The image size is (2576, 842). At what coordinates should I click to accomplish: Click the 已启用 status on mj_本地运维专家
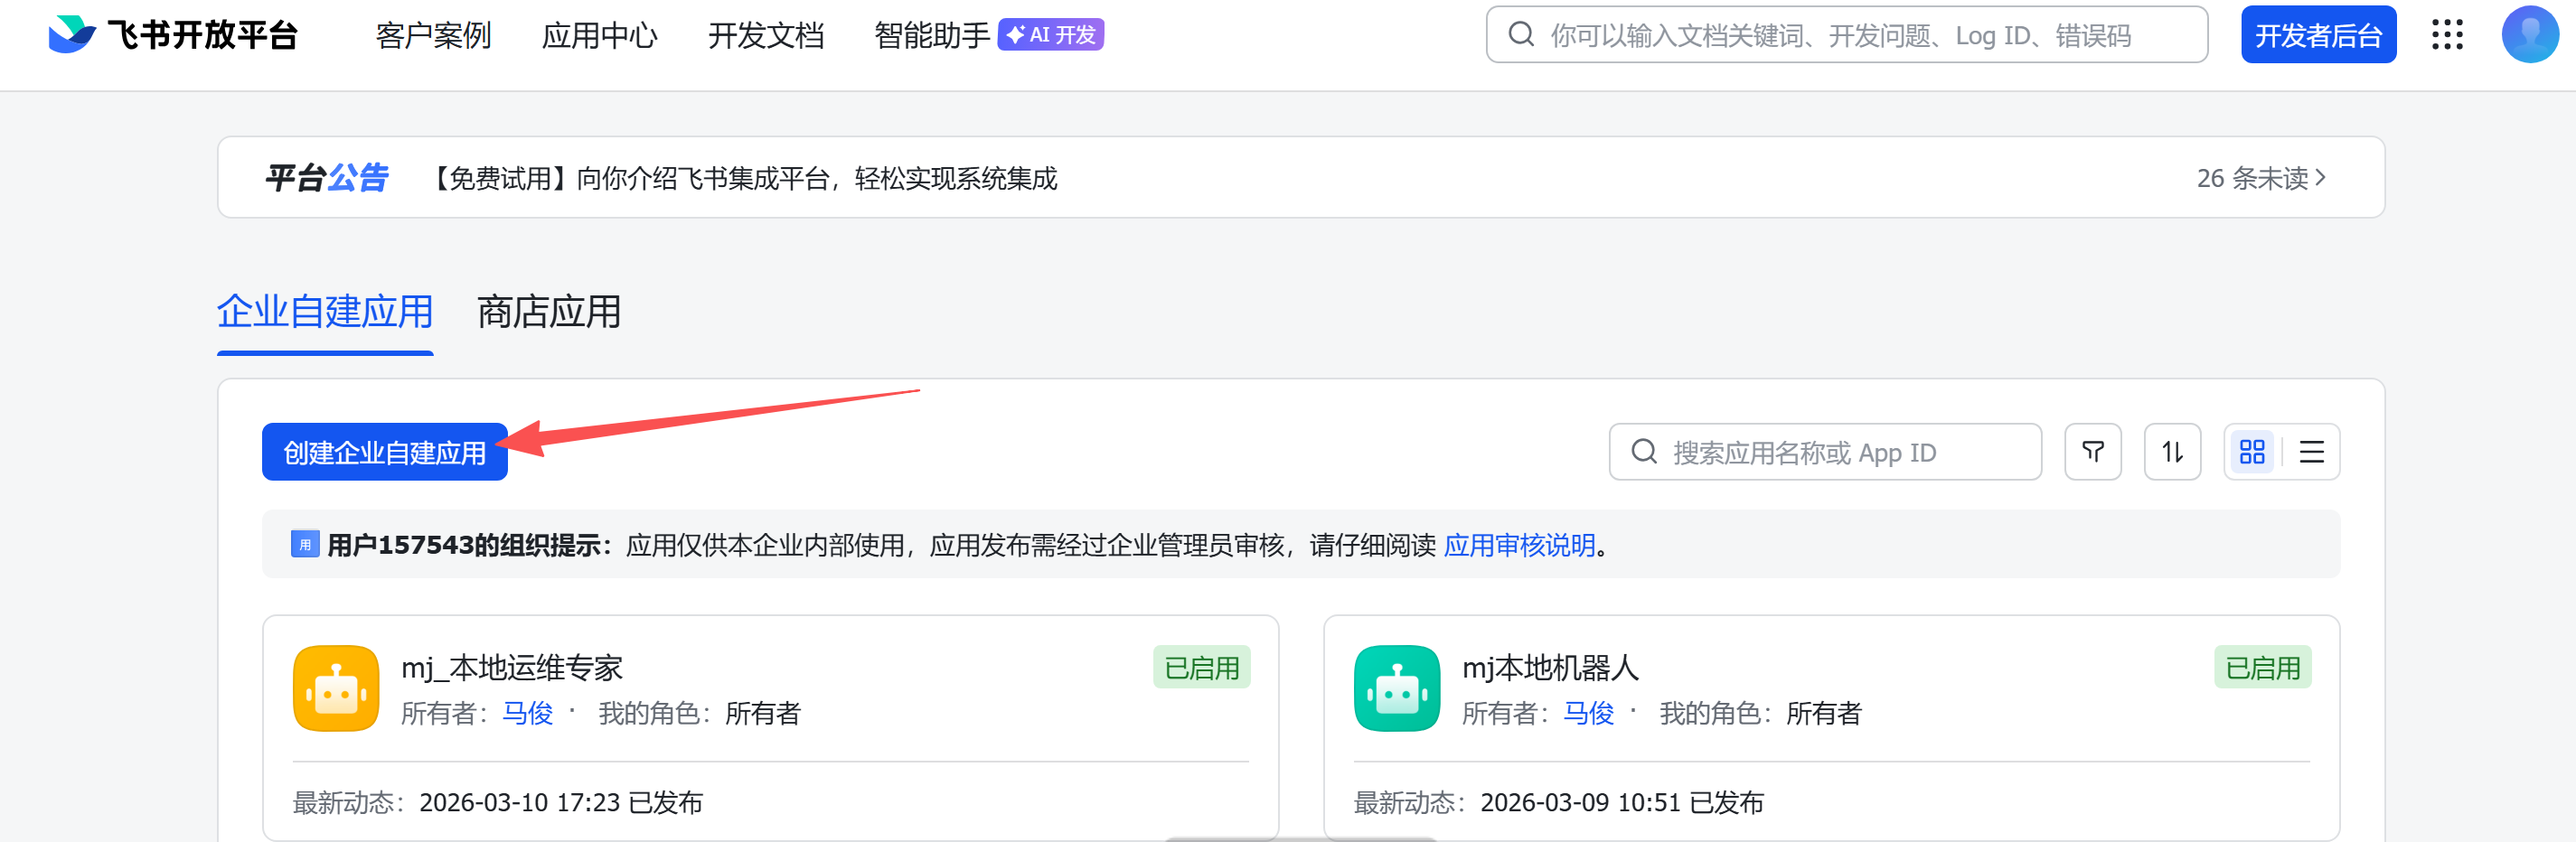[1201, 667]
